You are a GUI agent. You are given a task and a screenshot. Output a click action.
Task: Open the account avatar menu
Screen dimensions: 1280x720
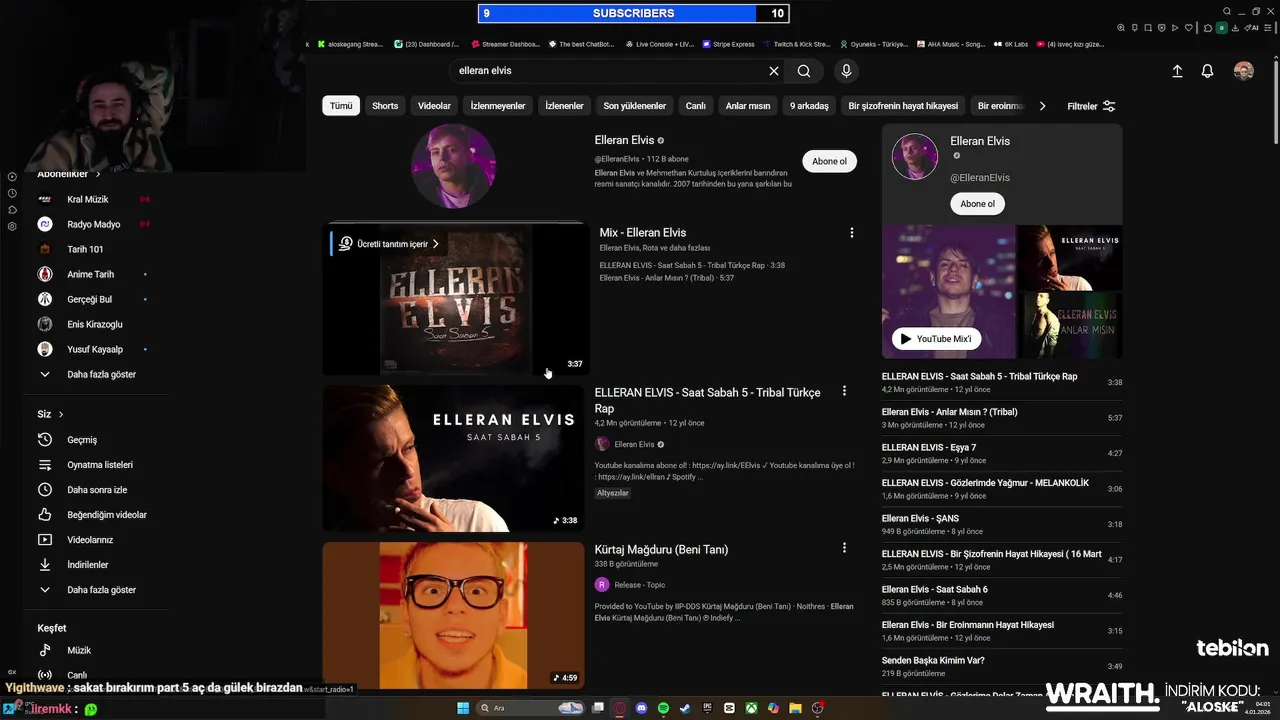[x=1243, y=71]
